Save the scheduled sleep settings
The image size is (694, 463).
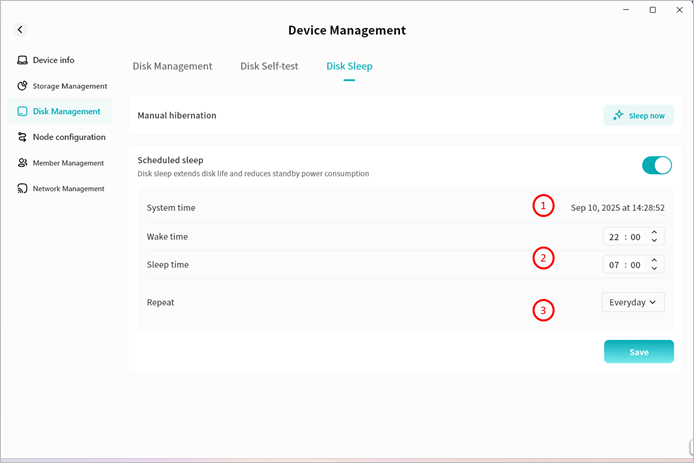coord(638,352)
